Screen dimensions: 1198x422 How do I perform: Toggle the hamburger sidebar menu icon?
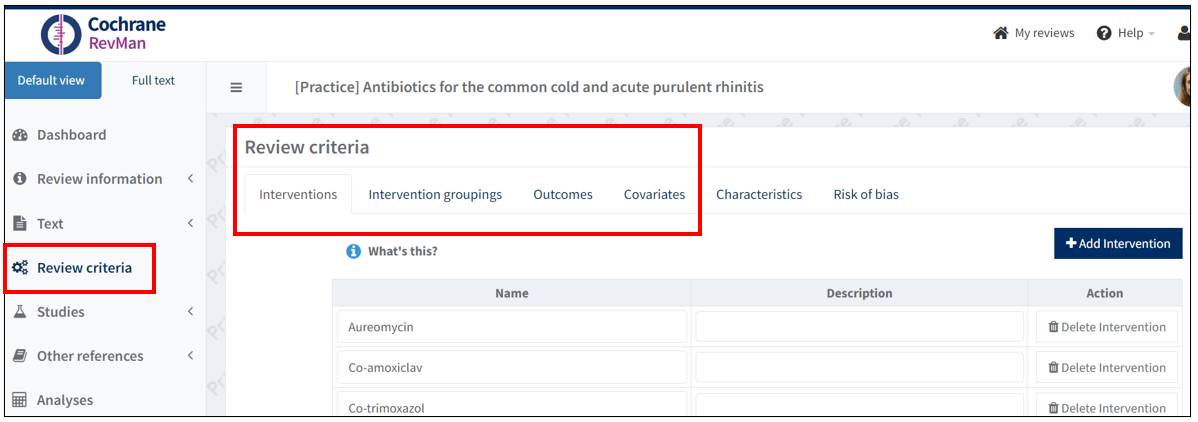[237, 88]
